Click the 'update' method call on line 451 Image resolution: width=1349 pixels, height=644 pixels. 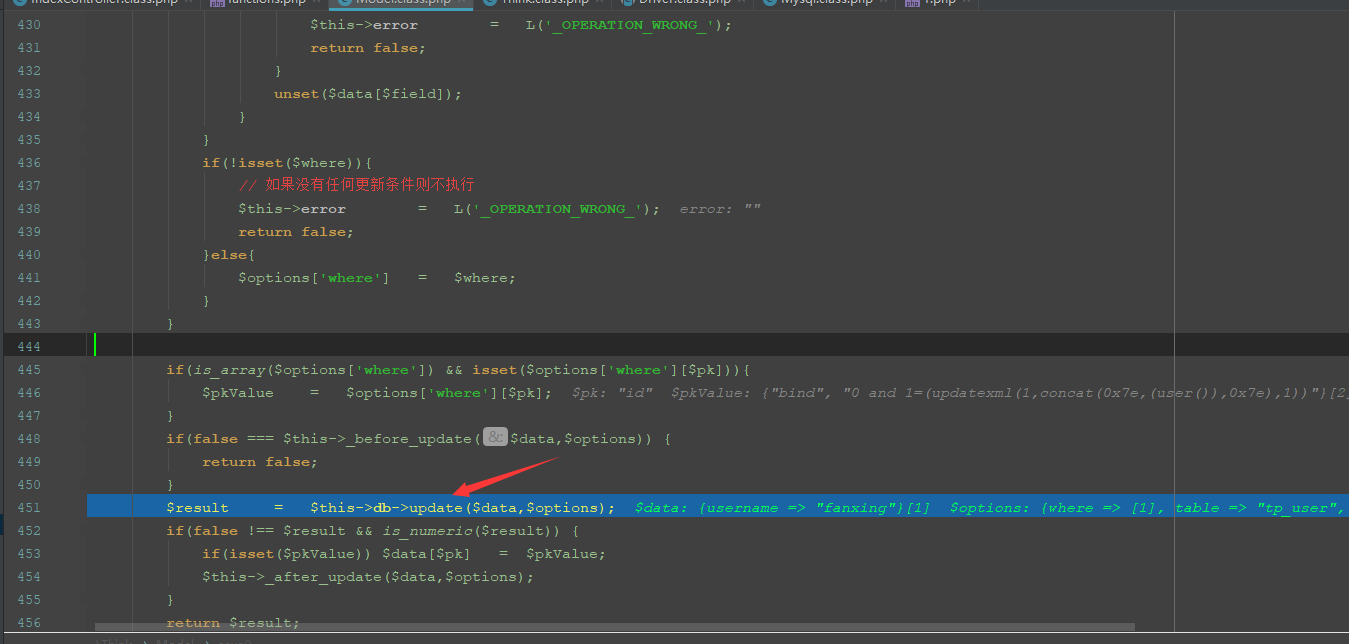point(436,508)
